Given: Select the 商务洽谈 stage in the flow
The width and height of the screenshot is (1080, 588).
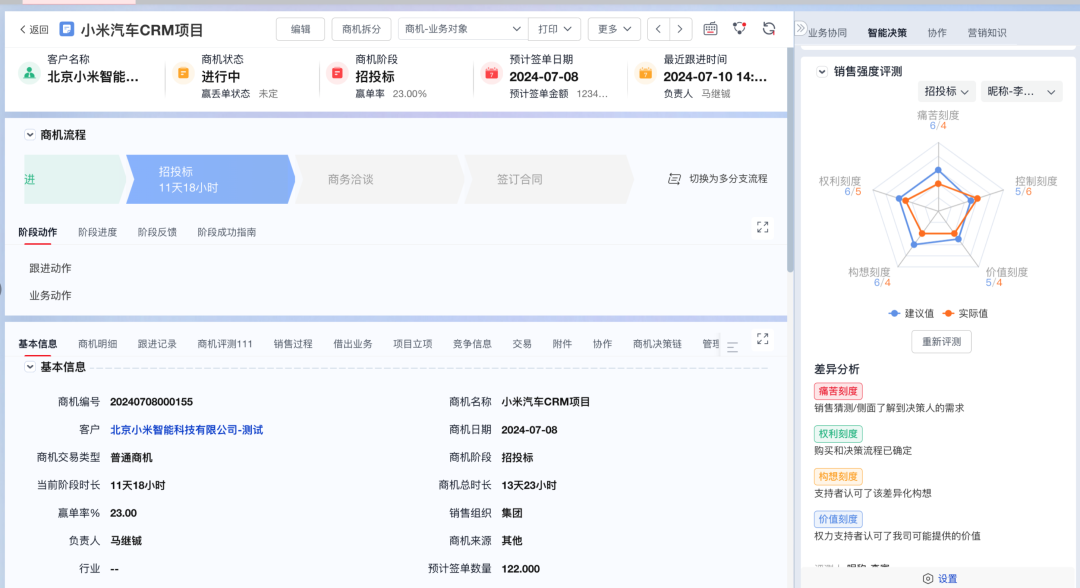Looking at the screenshot, I should 379,179.
